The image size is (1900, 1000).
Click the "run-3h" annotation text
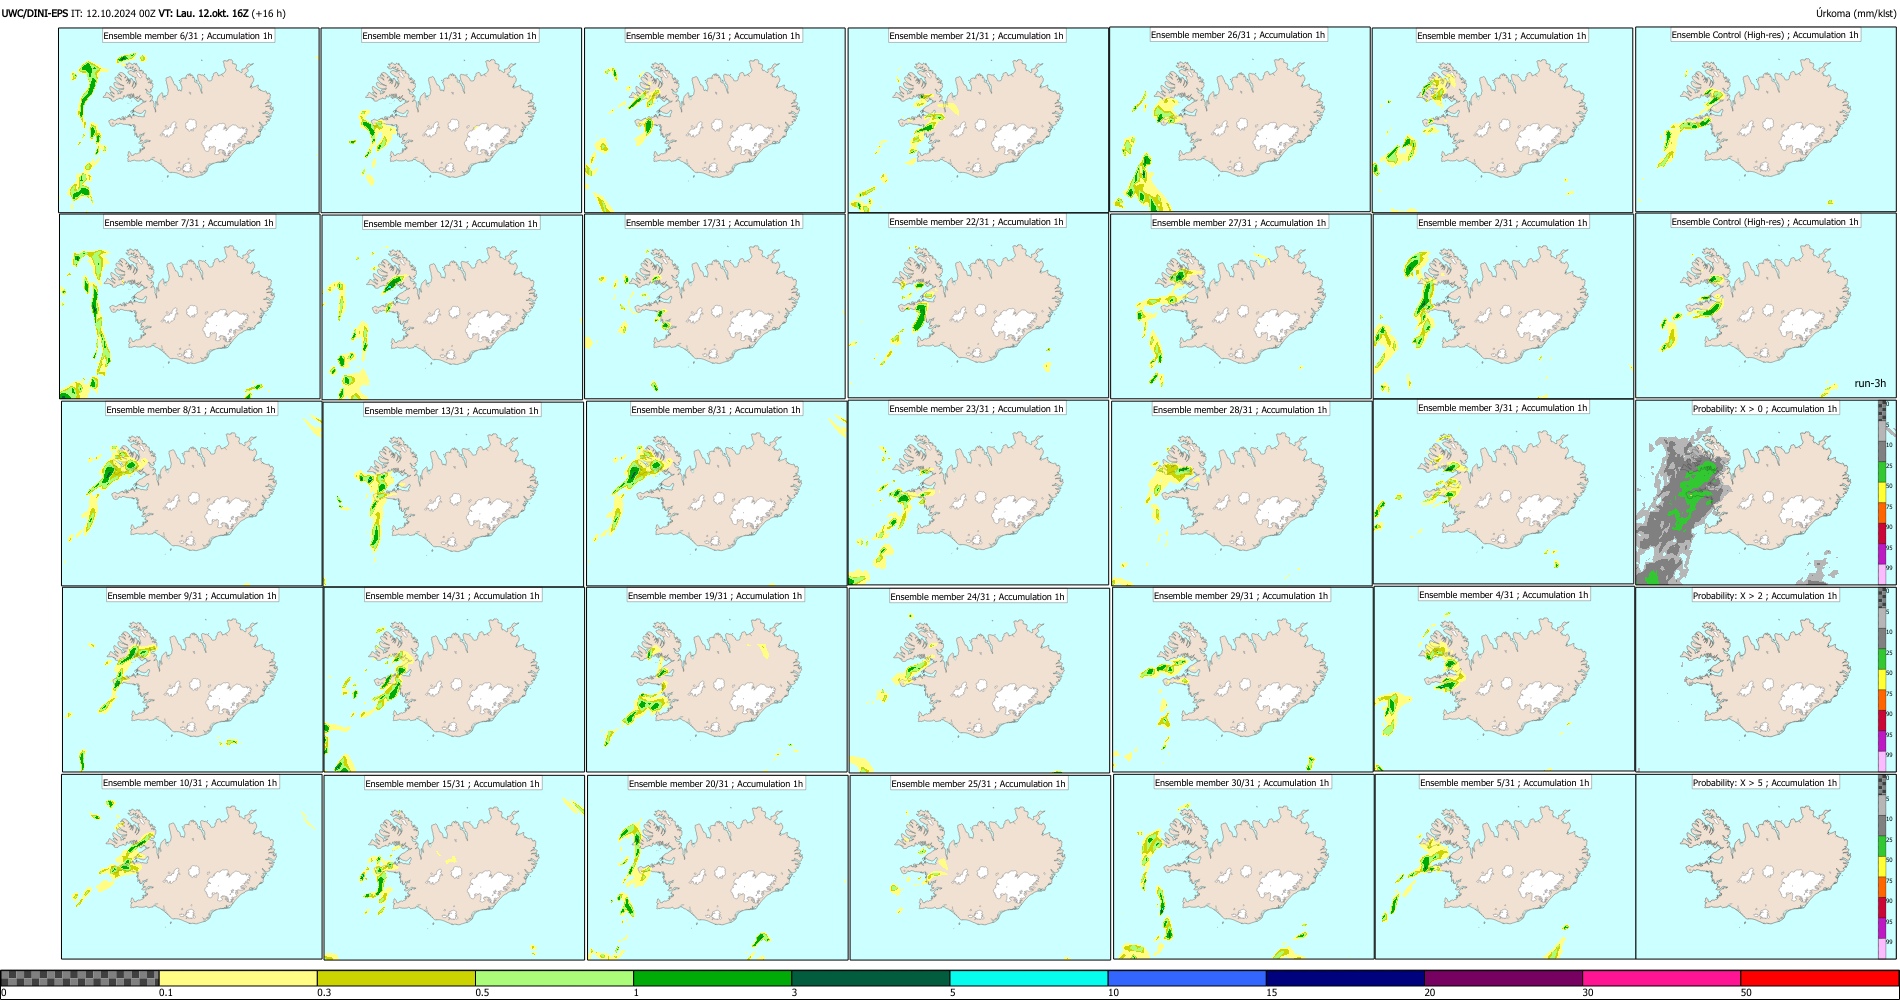1870,384
